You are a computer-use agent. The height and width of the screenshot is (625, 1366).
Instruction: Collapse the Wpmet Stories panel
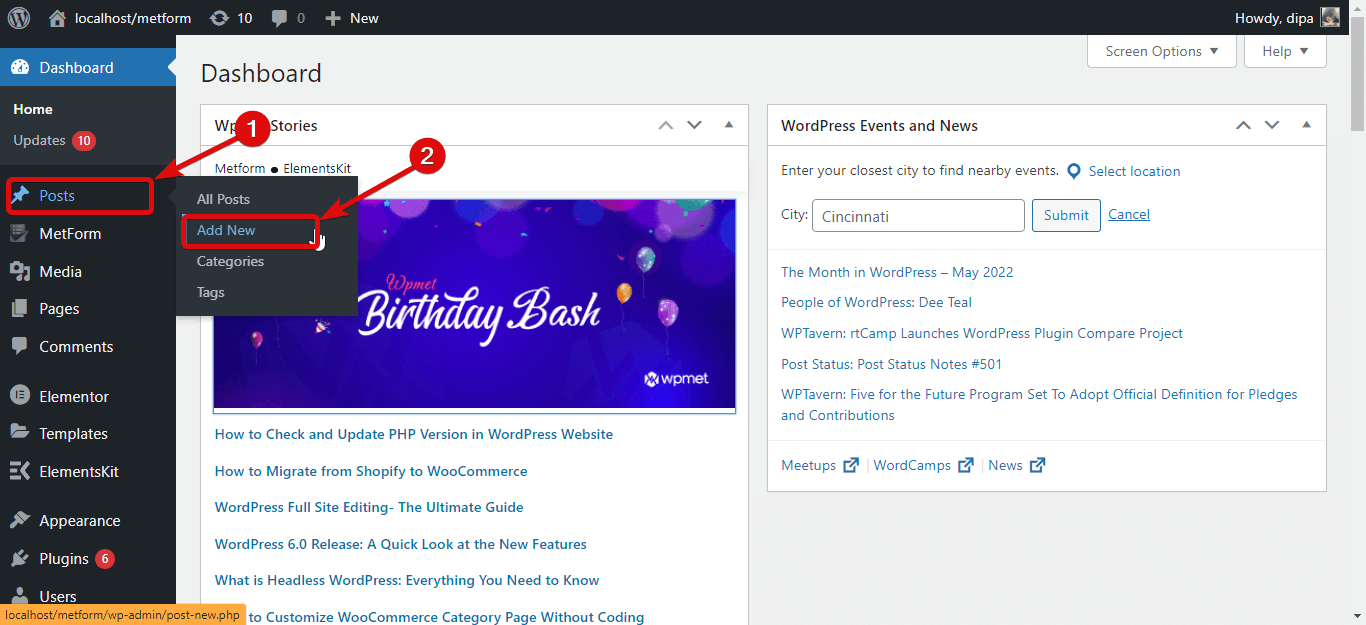coord(728,126)
